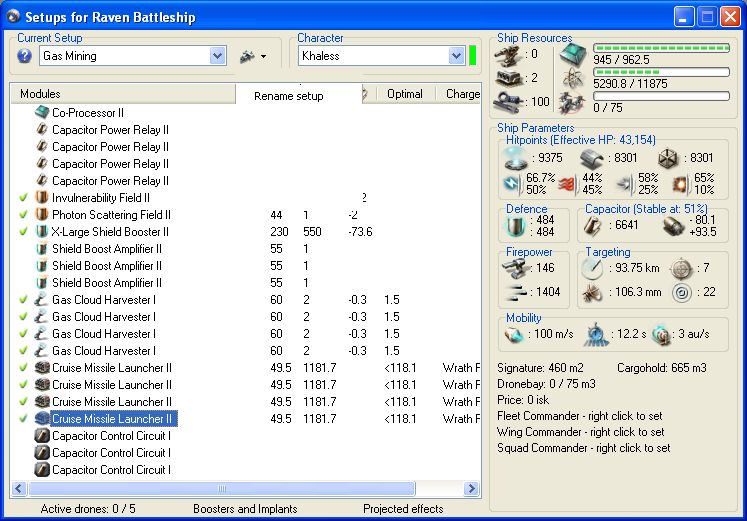Select the highlighted Cruise Missile Launcher II row

click(111, 419)
